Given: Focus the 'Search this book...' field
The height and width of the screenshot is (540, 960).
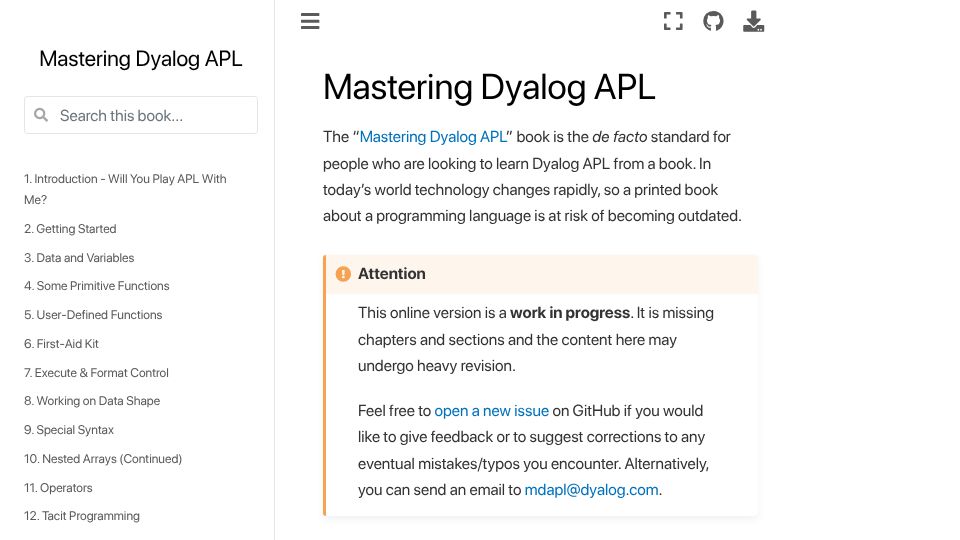Looking at the screenshot, I should click(141, 115).
